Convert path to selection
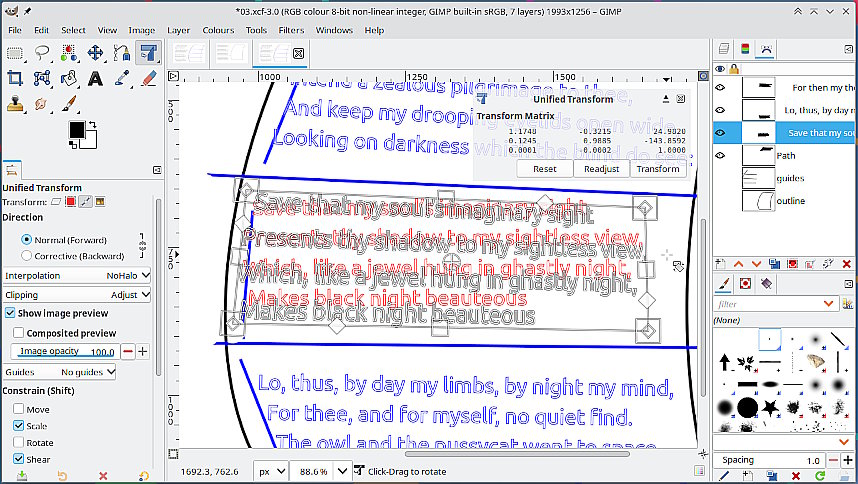Viewport: 858px width, 484px height. pyautogui.click(x=792, y=264)
